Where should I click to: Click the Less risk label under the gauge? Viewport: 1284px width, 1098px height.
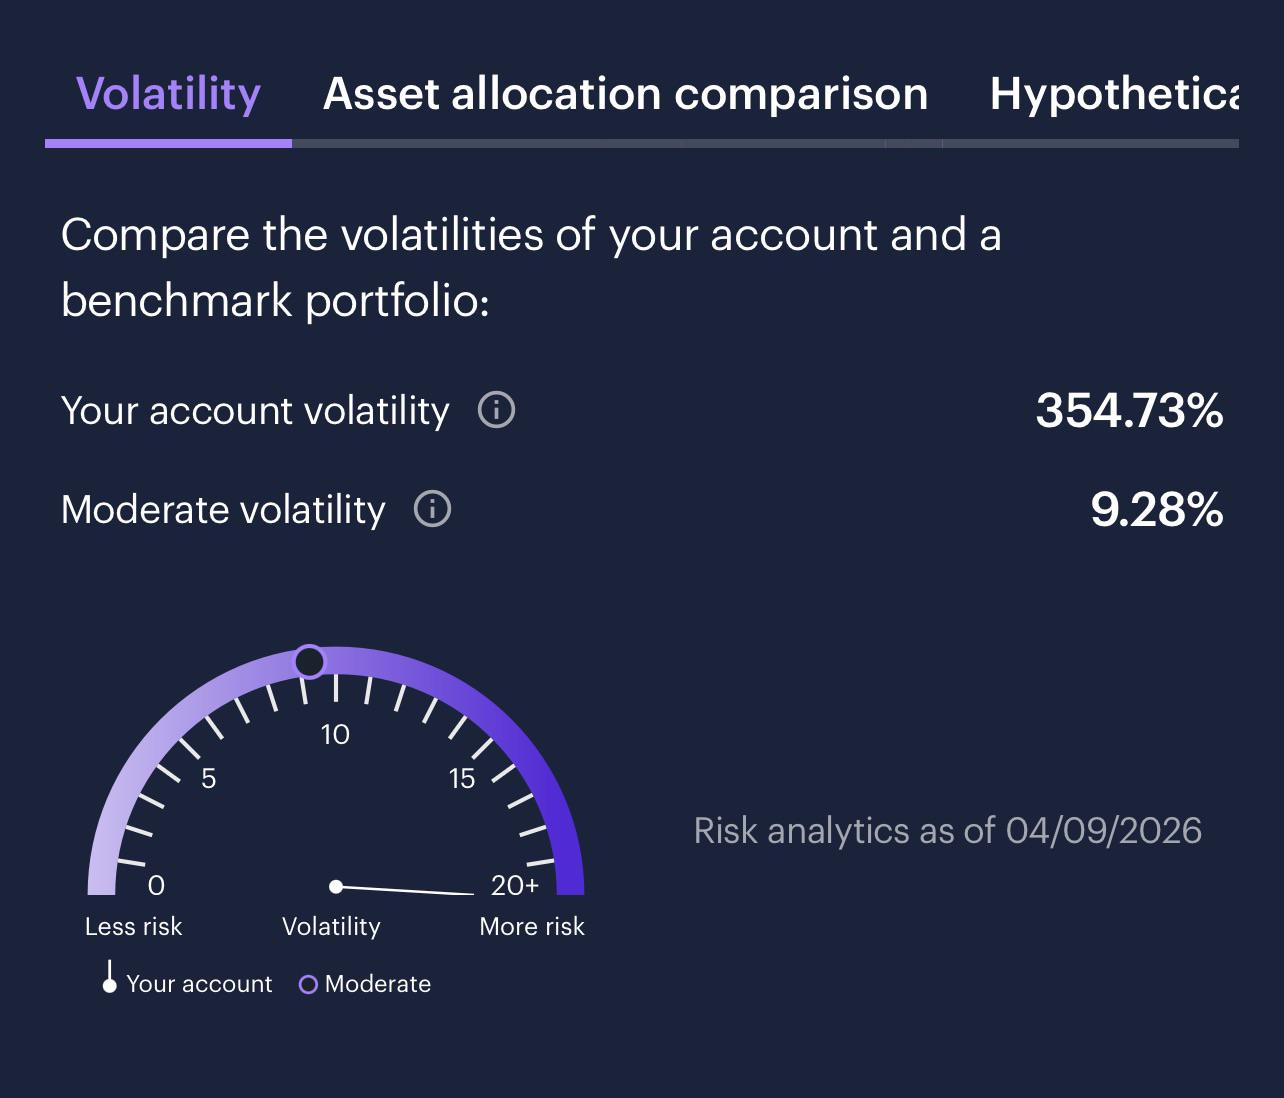[x=134, y=927]
